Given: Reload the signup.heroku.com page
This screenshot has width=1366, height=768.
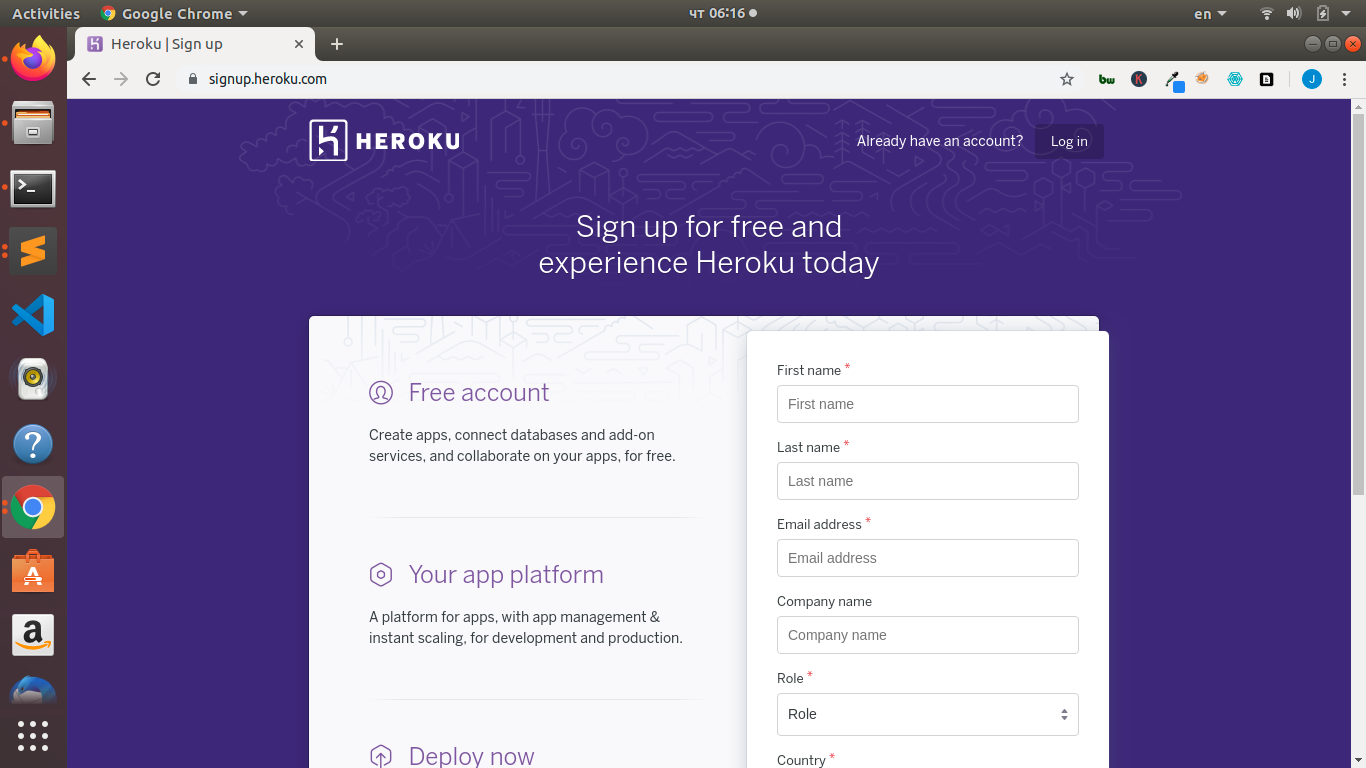Looking at the screenshot, I should point(152,78).
